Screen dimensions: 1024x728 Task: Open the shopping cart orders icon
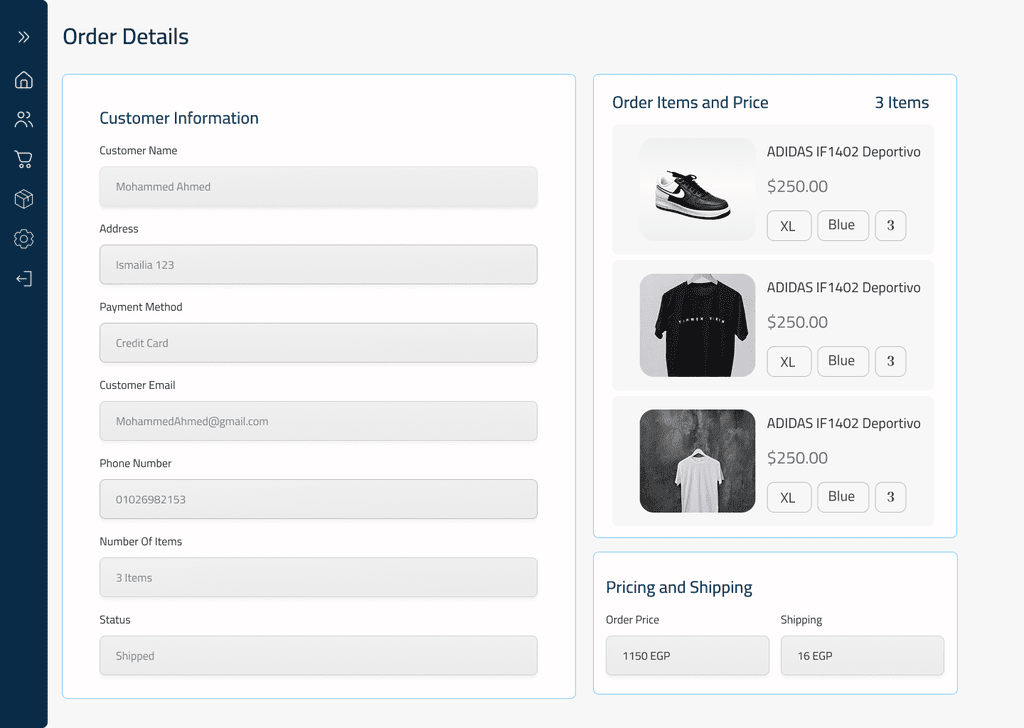(x=24, y=159)
